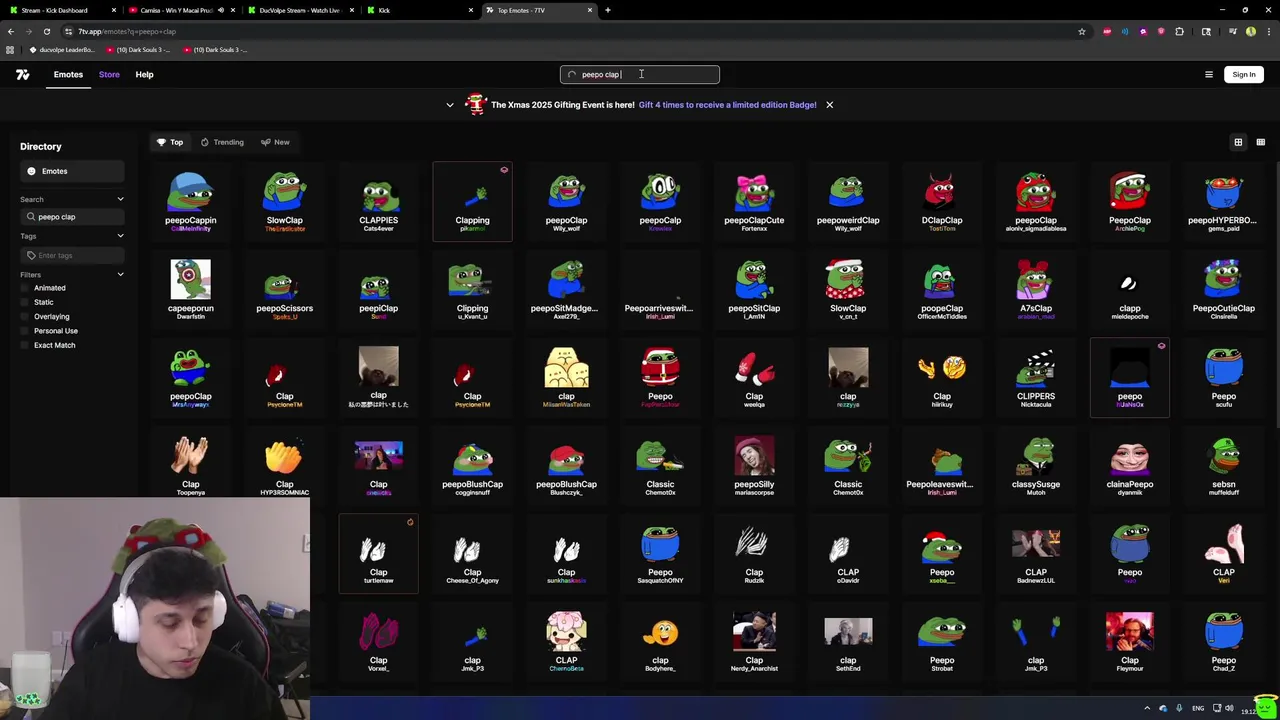This screenshot has height=720, width=1280.
Task: Click the top emote search field
Action: (640, 74)
